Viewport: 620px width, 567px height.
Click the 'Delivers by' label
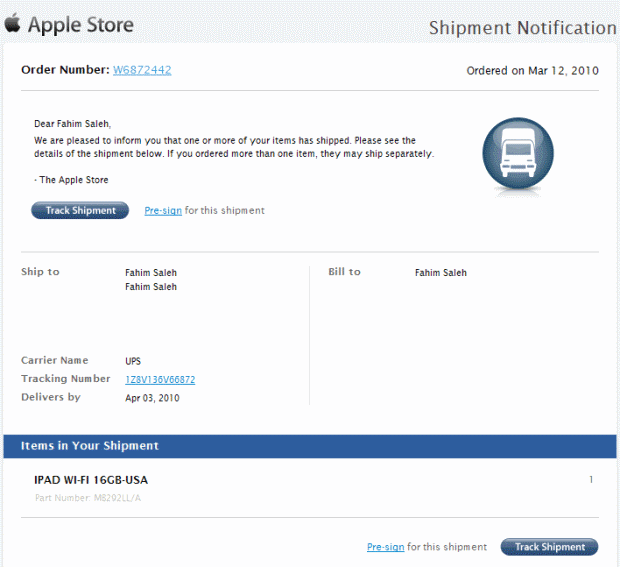[x=51, y=397]
